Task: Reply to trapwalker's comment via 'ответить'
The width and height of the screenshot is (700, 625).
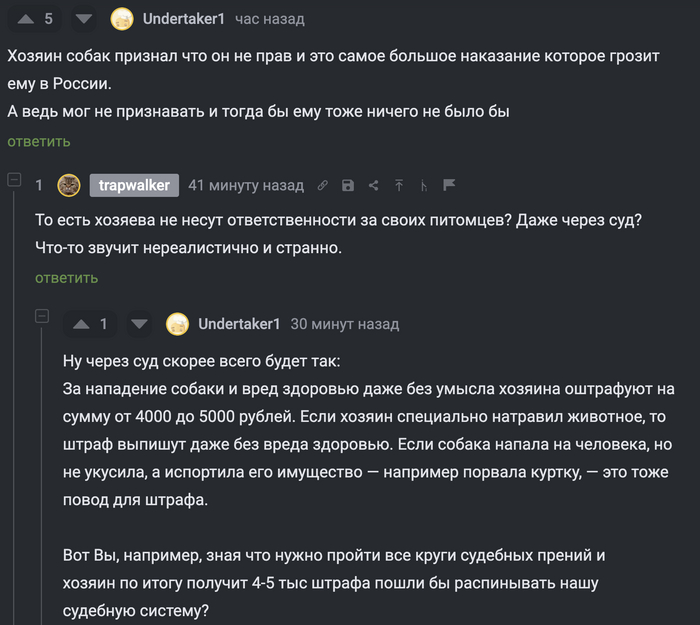Action: pyautogui.click(x=66, y=277)
